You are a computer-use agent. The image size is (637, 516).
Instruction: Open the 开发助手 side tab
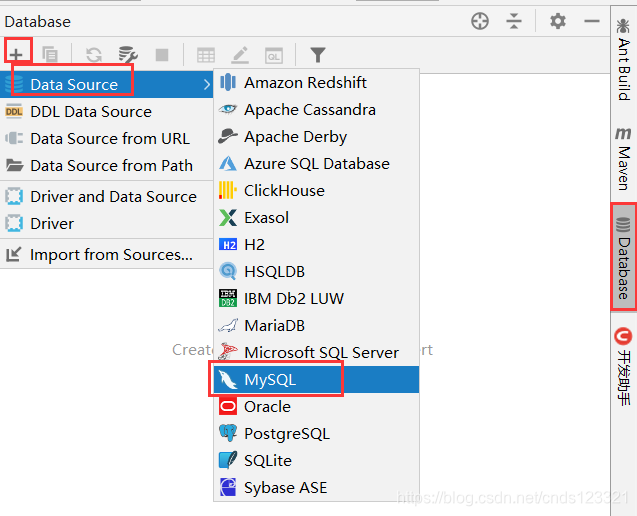click(x=624, y=366)
